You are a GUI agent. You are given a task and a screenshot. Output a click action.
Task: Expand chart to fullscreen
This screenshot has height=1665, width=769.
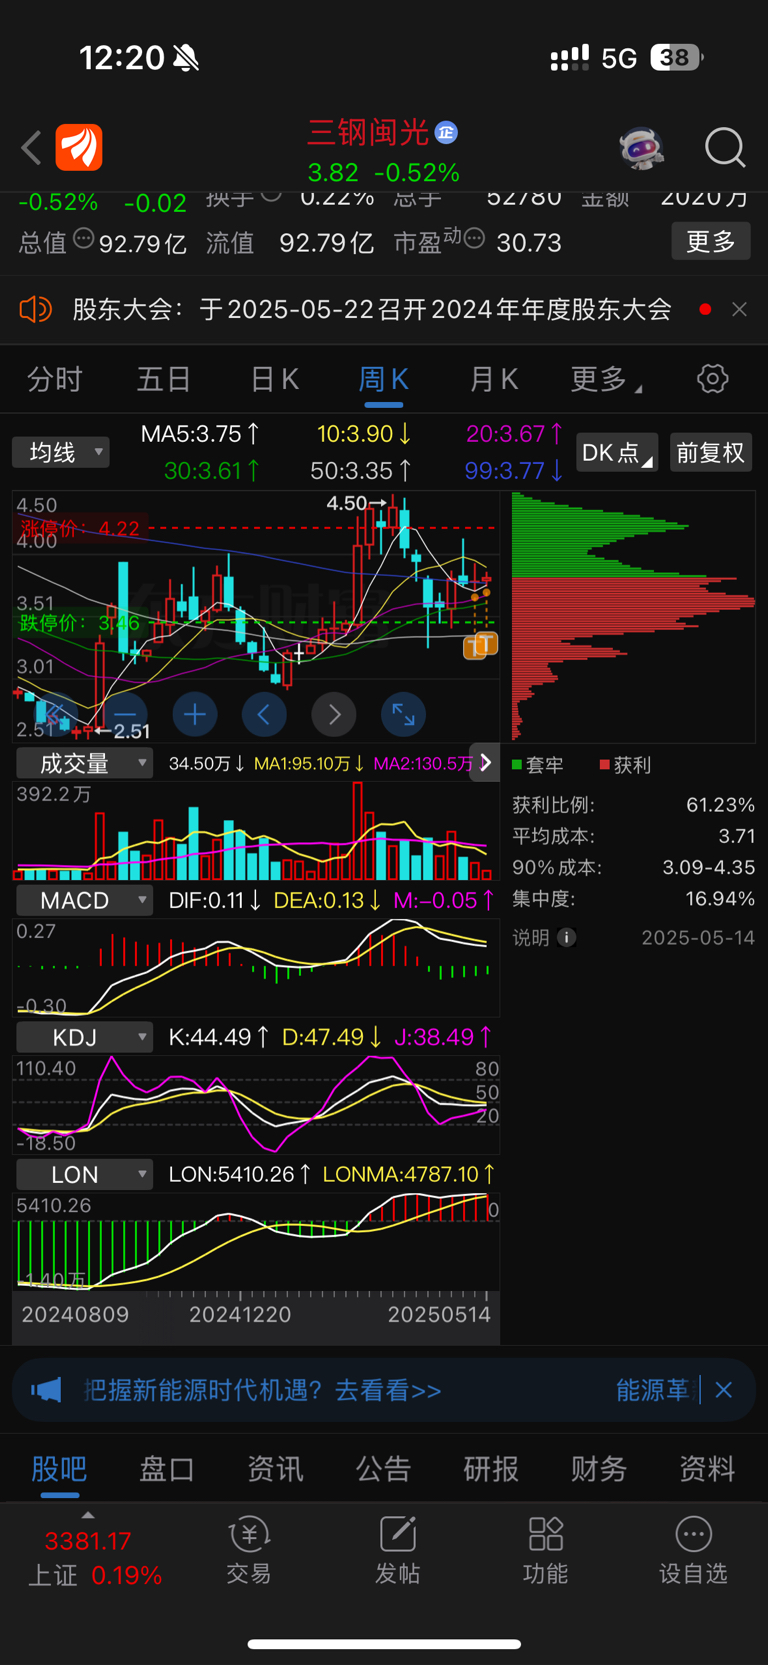pyautogui.click(x=404, y=714)
